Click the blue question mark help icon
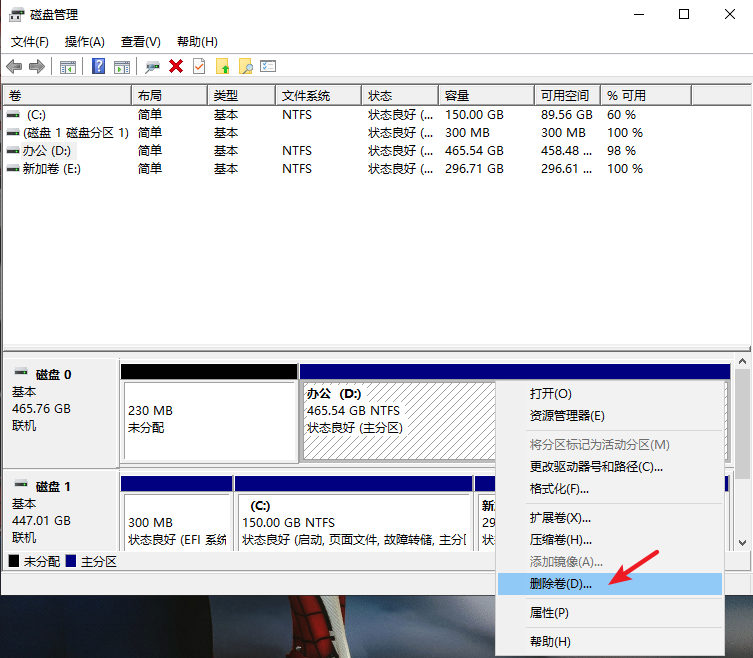This screenshot has width=753, height=658. [99, 66]
